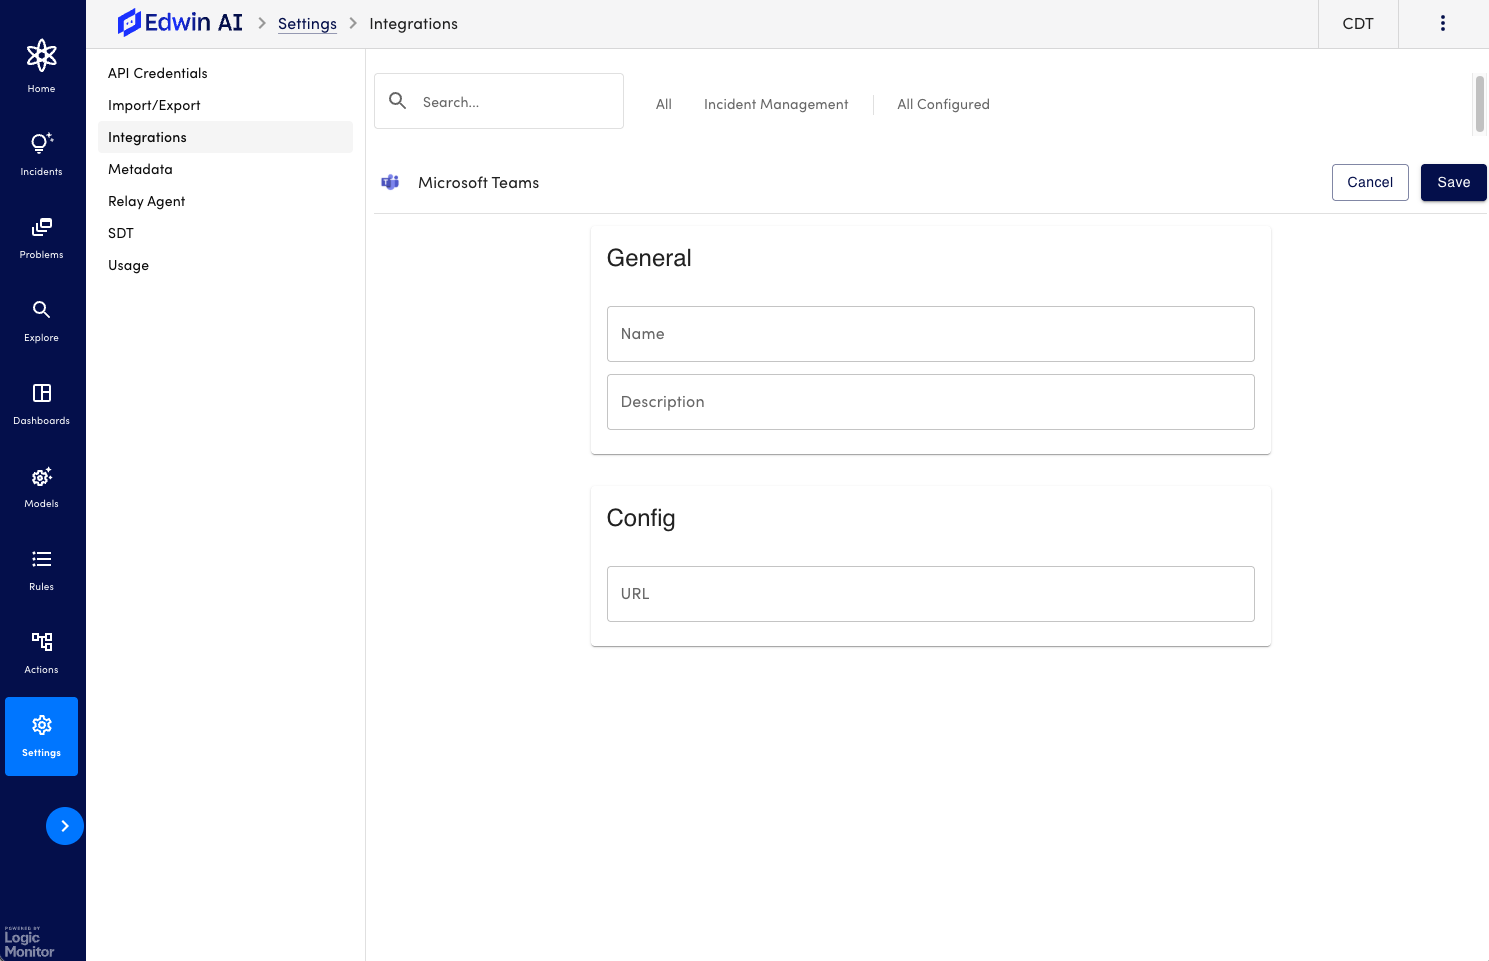1489x961 pixels.
Task: Cancel the integration setup
Action: click(x=1370, y=182)
